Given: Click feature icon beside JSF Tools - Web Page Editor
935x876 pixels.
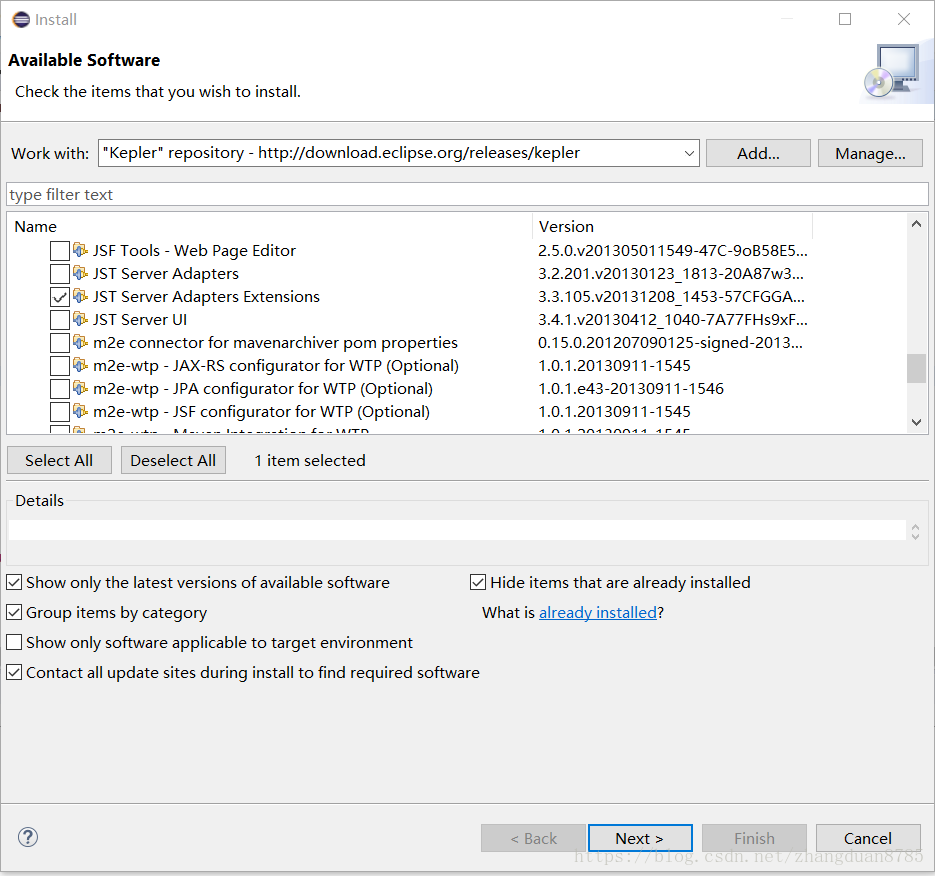Looking at the screenshot, I should [80, 250].
